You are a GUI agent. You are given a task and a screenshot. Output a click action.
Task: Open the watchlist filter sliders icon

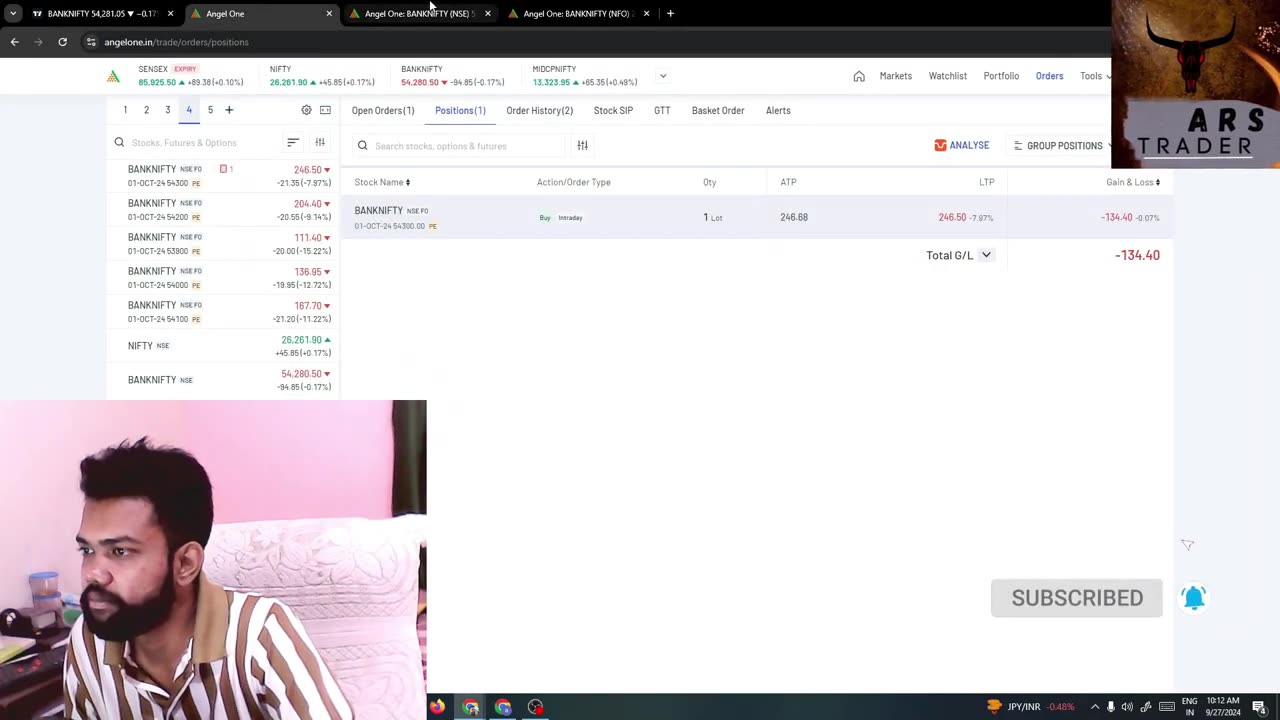320,143
